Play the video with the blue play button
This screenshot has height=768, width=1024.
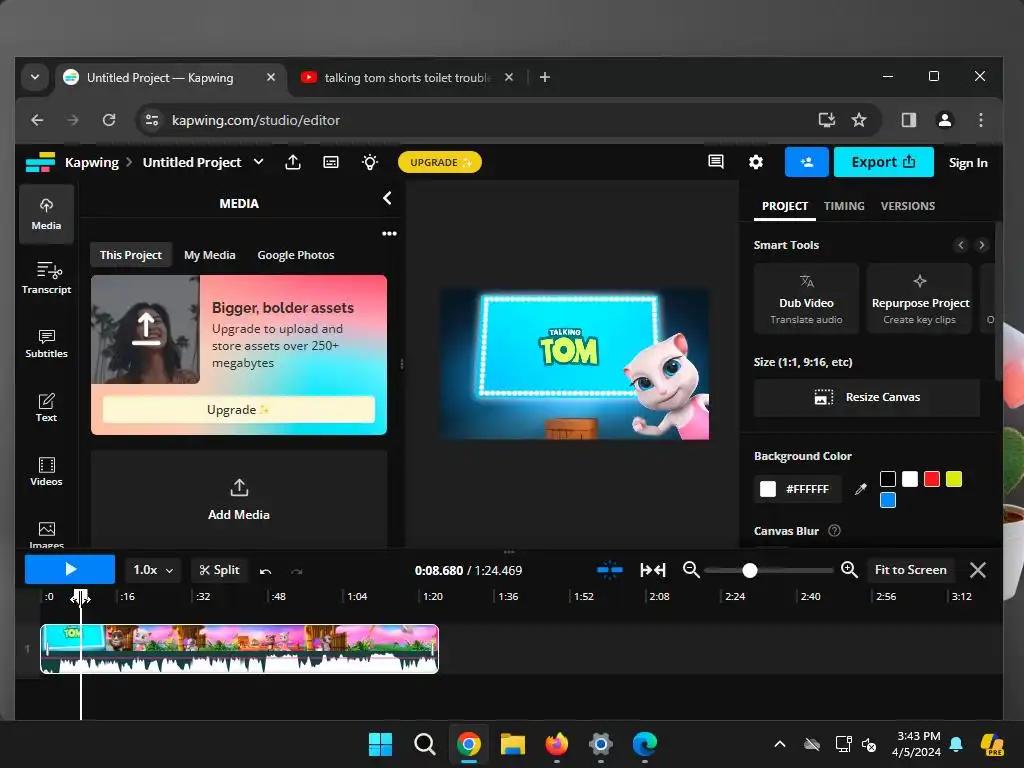point(70,569)
